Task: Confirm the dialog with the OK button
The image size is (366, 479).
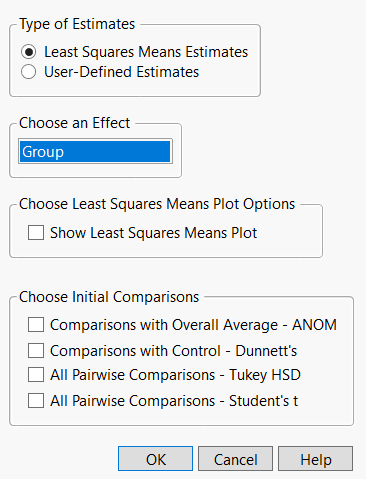Action: 155,459
